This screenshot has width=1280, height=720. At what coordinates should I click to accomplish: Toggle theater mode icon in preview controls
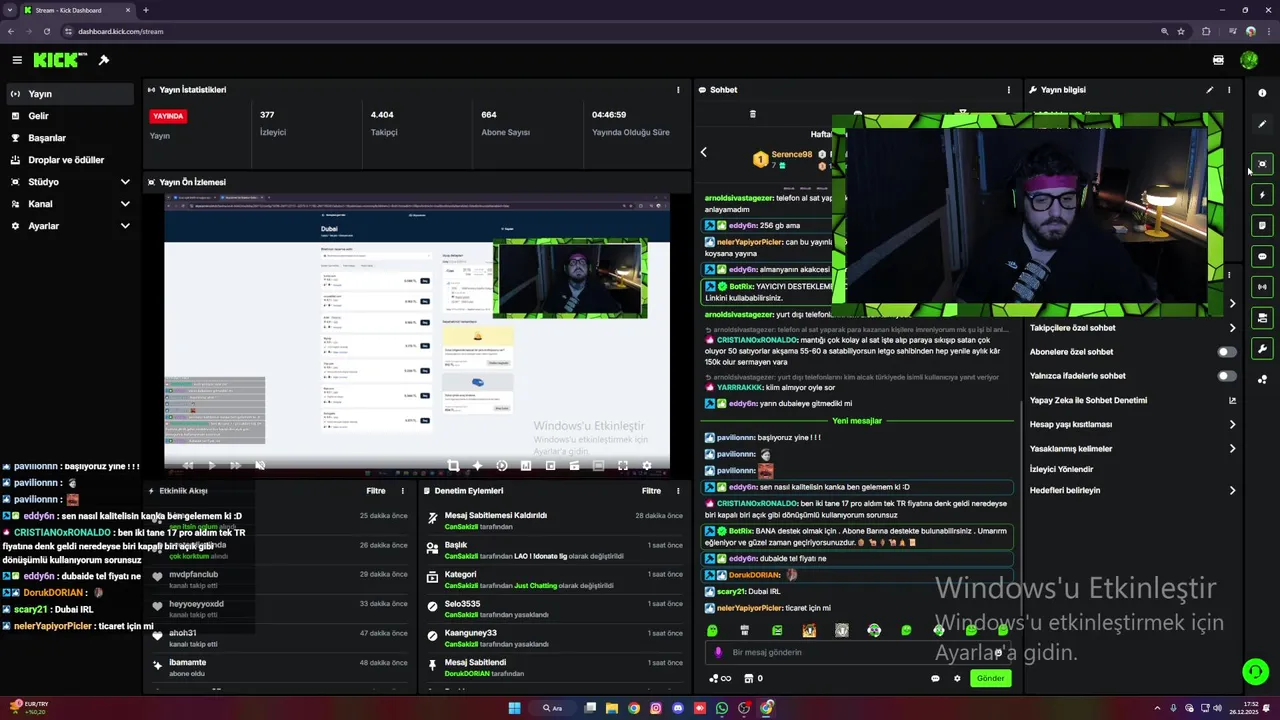pos(598,465)
